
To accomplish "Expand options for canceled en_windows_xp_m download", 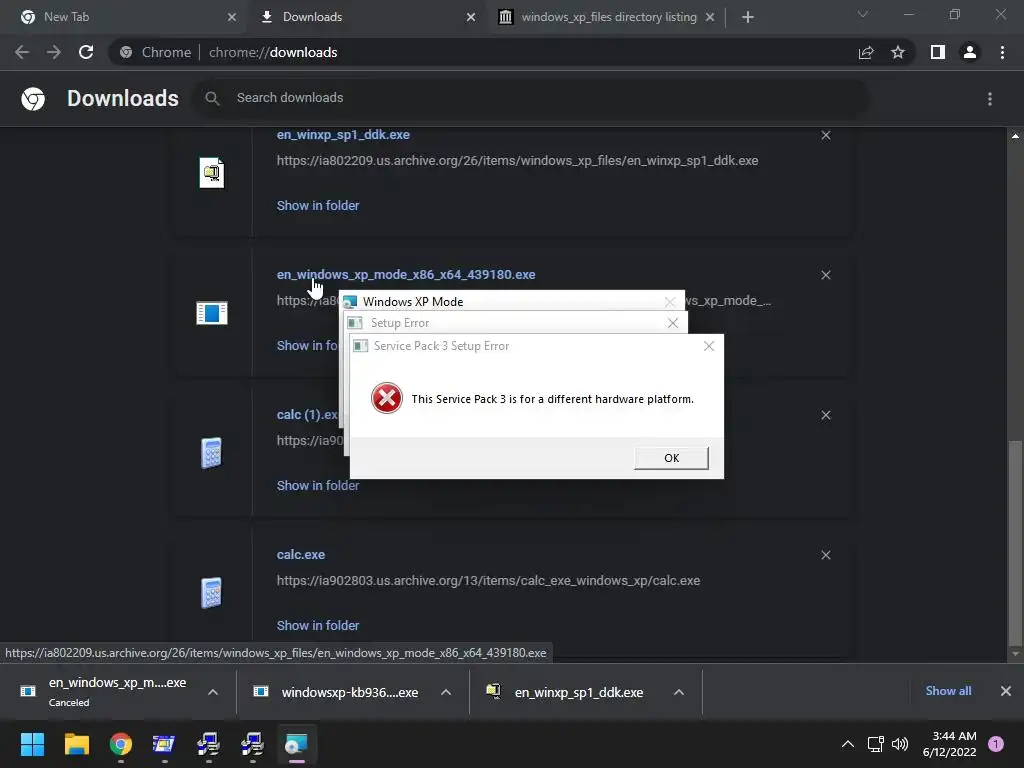I will (213, 692).
